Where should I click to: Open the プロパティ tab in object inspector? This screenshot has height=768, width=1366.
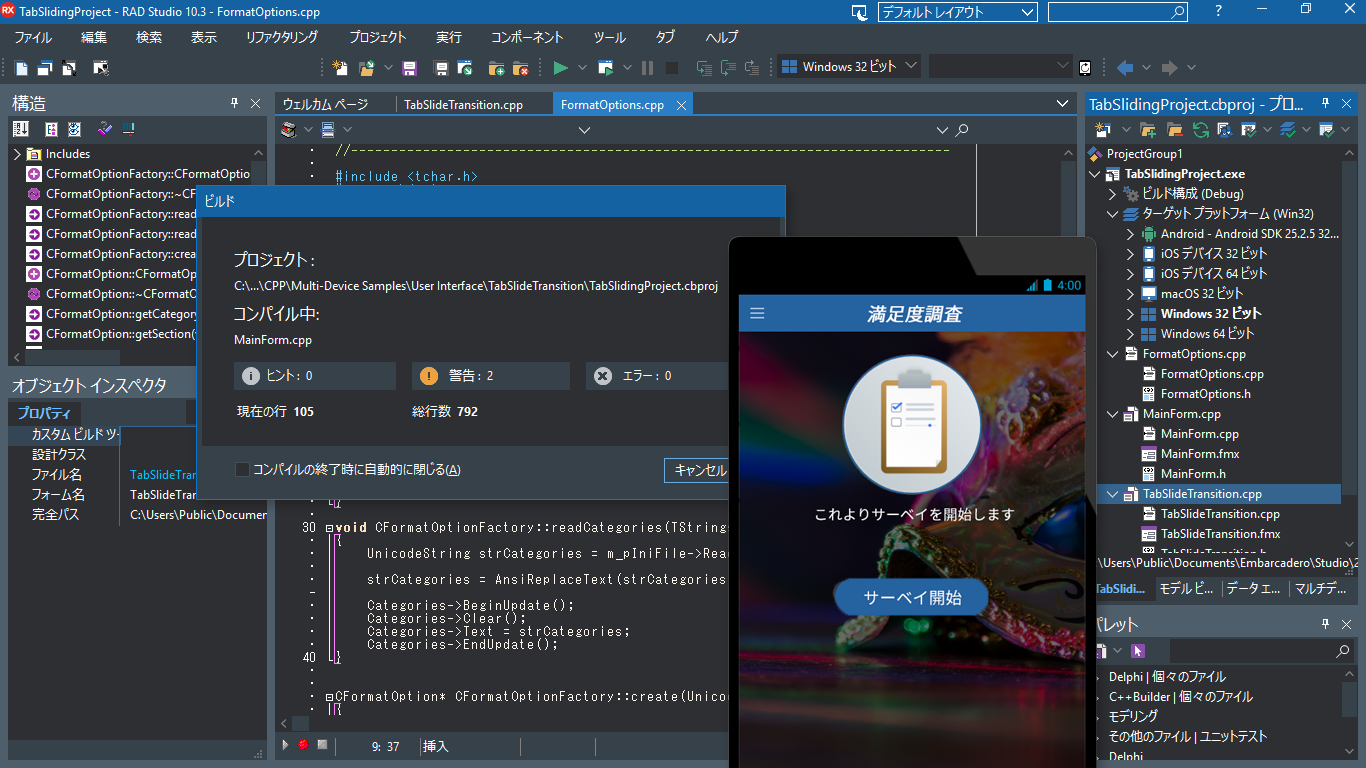coord(44,413)
